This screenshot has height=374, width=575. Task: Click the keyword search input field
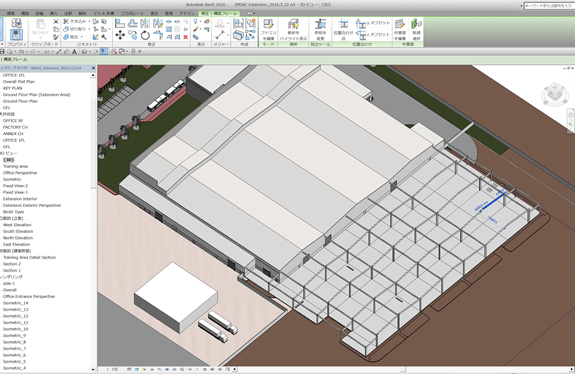click(x=549, y=6)
